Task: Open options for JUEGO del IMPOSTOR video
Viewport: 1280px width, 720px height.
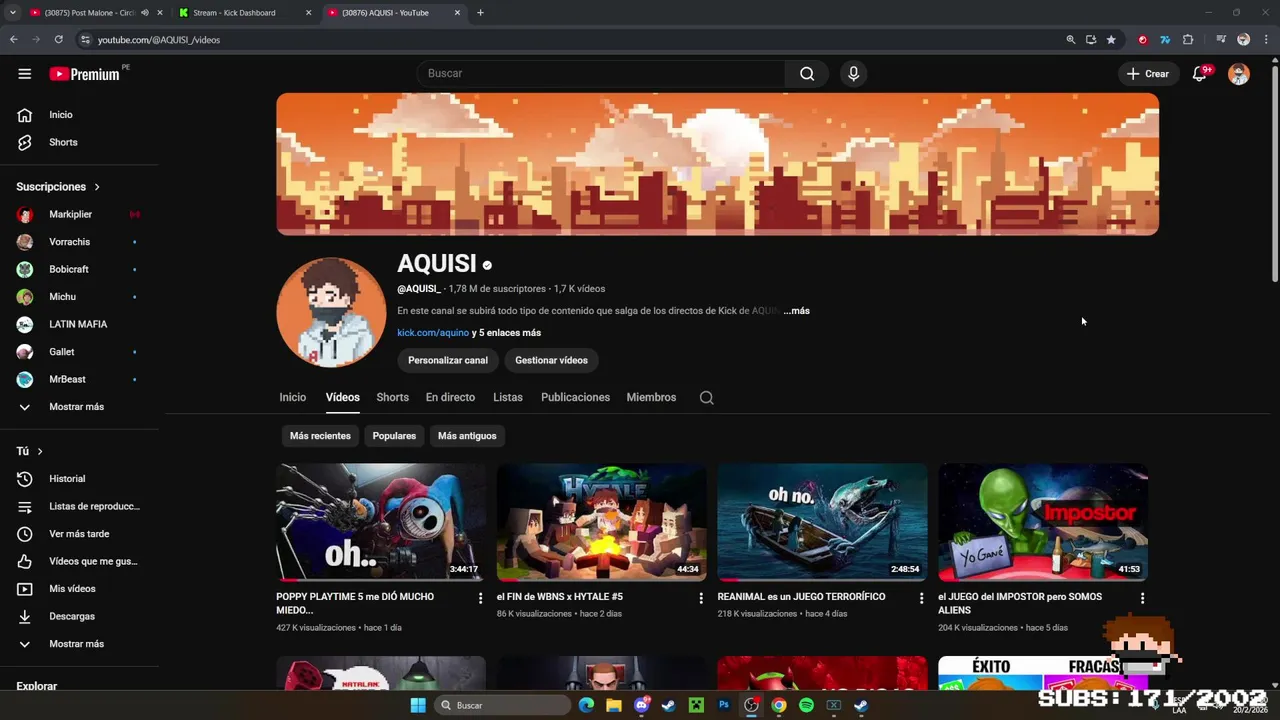Action: (1142, 598)
